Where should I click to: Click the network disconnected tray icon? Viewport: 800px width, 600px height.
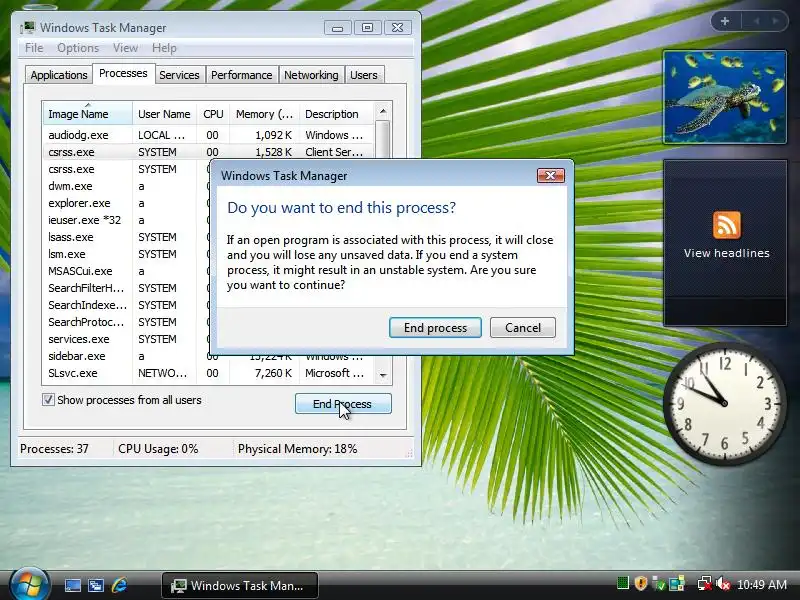(705, 583)
